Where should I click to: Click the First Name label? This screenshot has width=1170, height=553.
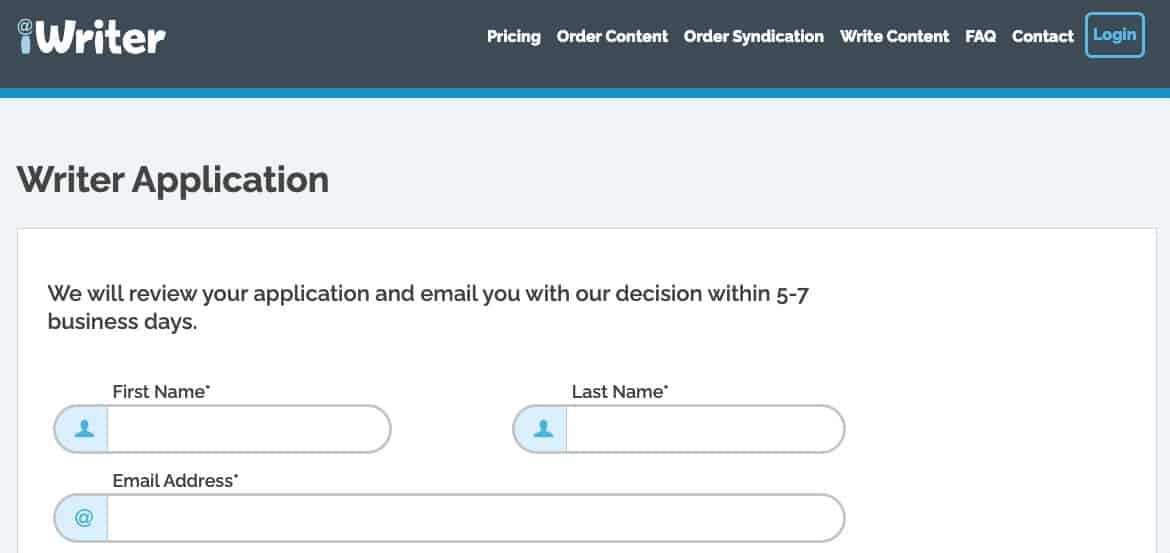161,392
